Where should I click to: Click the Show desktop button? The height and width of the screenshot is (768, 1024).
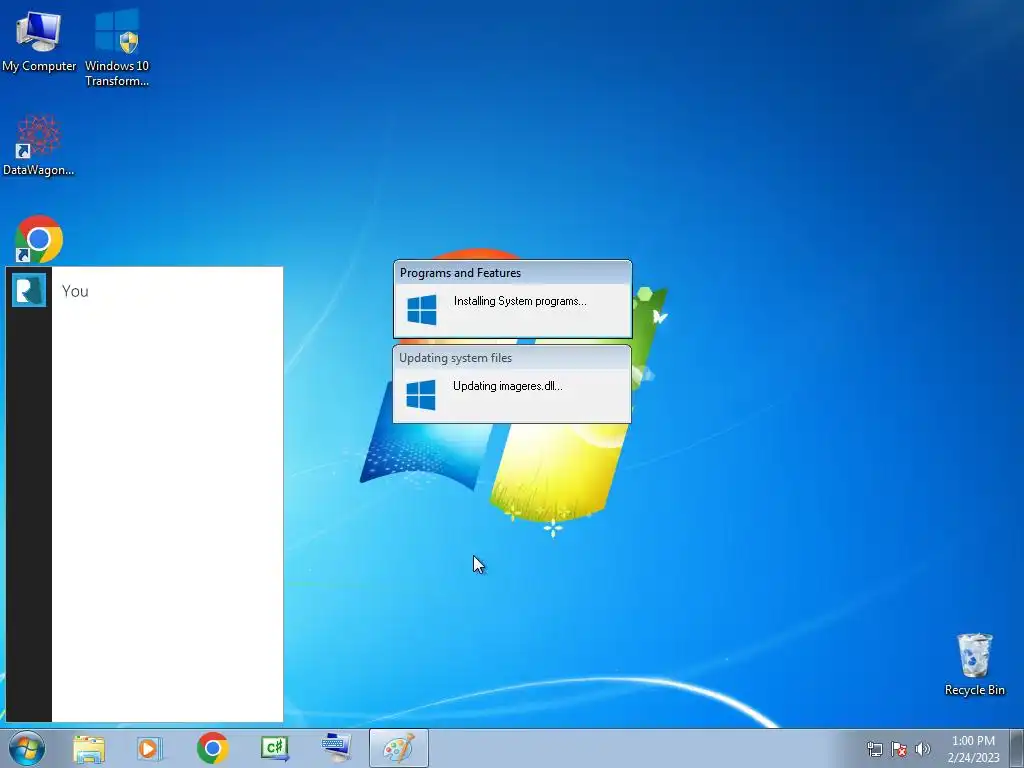[x=1016, y=749]
